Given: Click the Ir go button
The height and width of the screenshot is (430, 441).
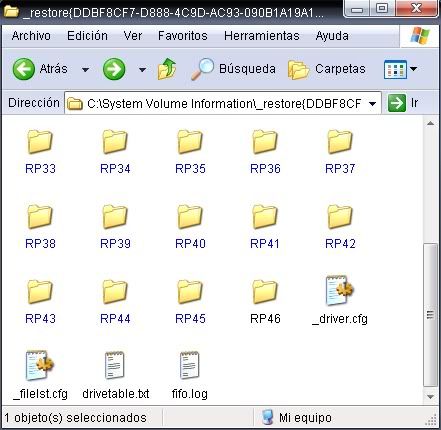Looking at the screenshot, I should pos(403,103).
